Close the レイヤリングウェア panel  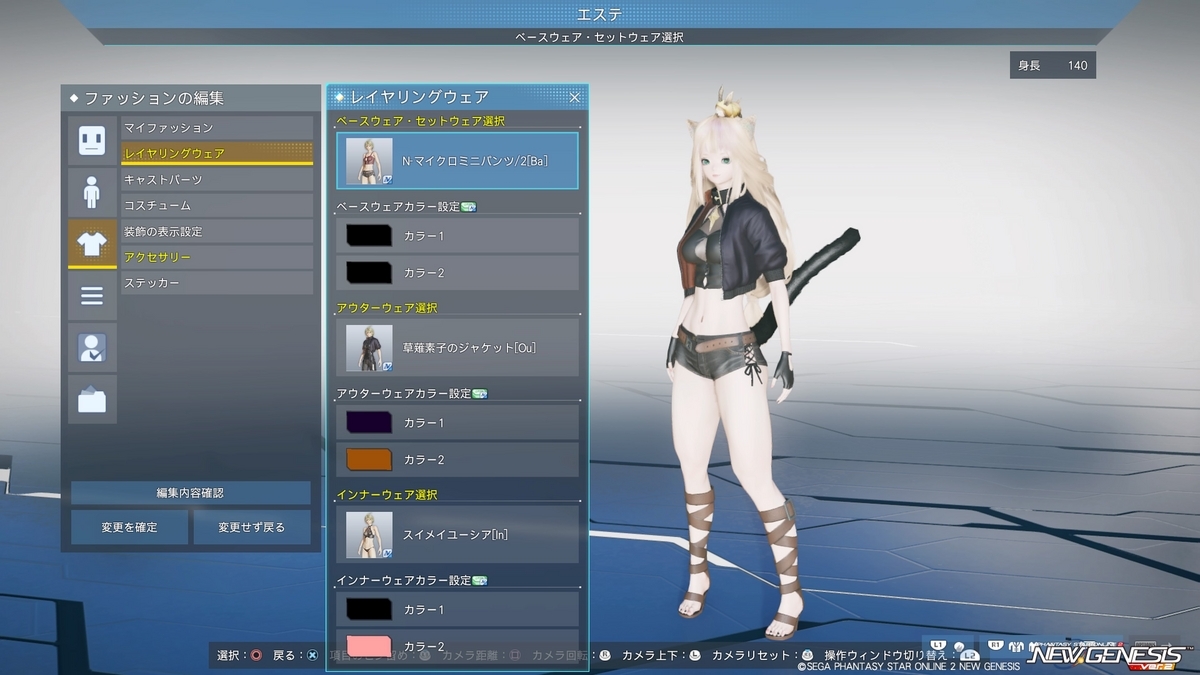click(x=575, y=97)
